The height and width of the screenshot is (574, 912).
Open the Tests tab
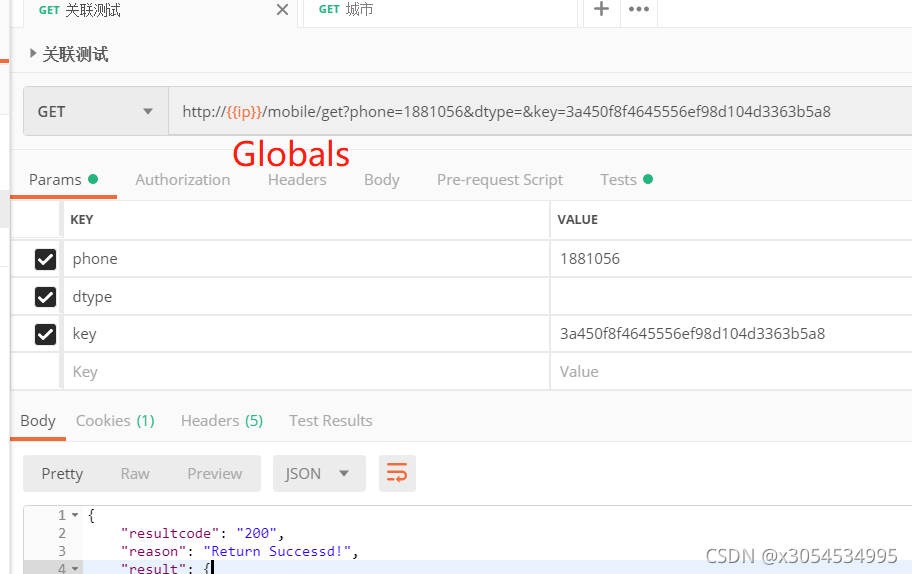(626, 180)
